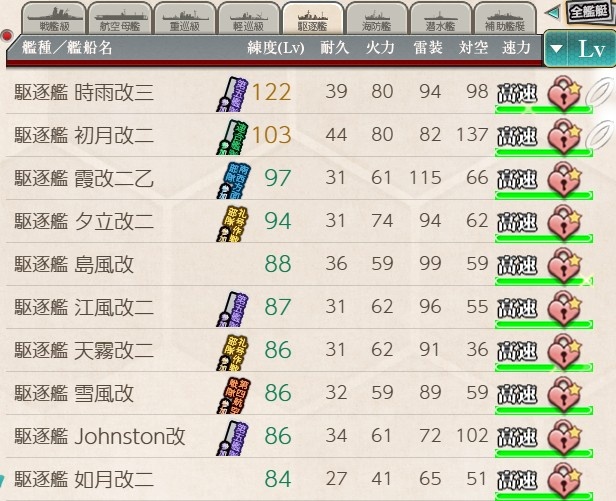Select the 重巡級 heavy cruiser tab icon
Screen dimensions: 616x501
(x=185, y=19)
